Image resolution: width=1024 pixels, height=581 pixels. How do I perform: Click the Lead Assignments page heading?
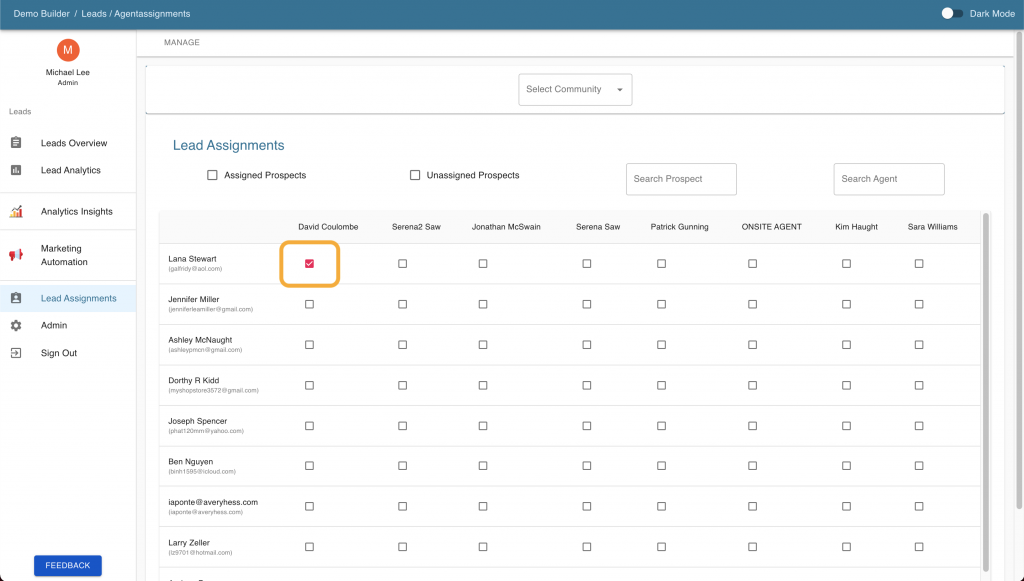coord(229,146)
